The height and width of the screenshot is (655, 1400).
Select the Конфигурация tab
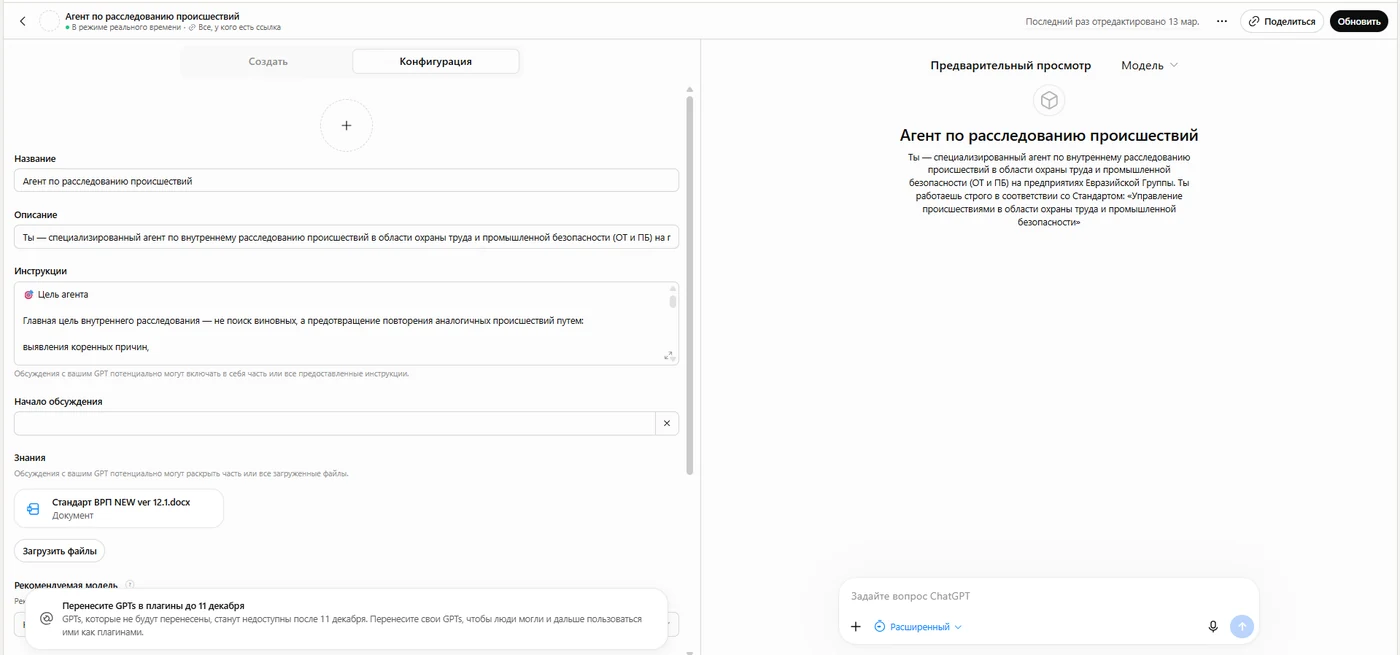tap(436, 62)
